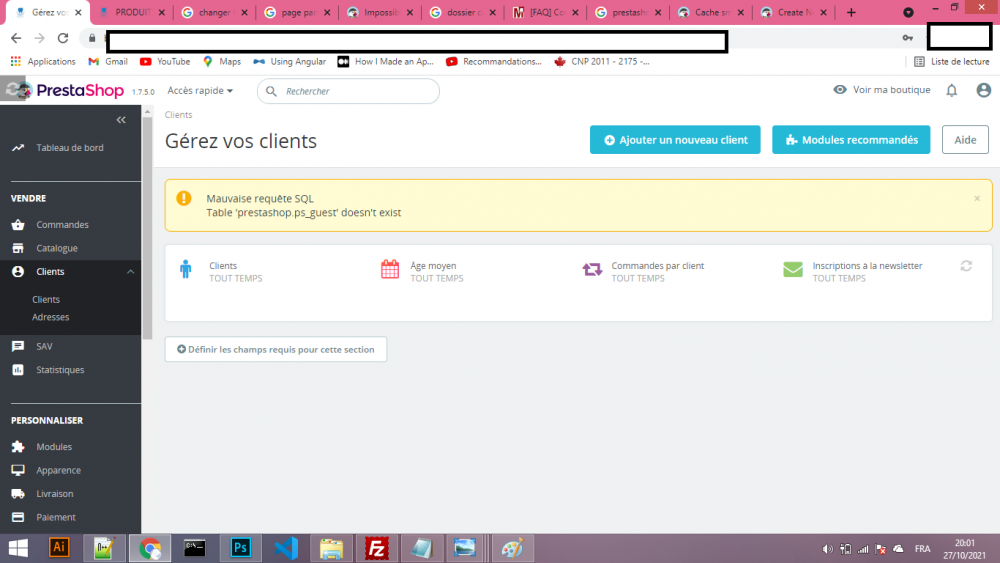Click the Catalogue store icon

(x=18, y=248)
